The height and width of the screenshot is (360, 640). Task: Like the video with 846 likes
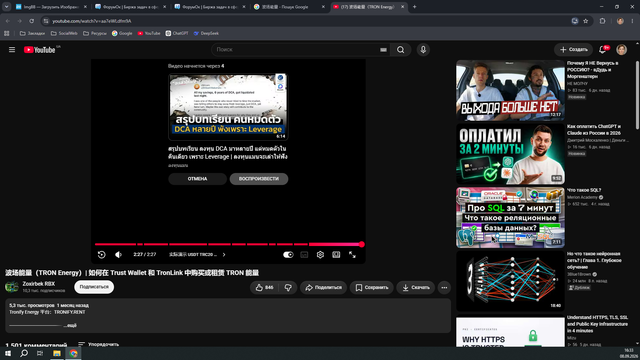point(264,288)
